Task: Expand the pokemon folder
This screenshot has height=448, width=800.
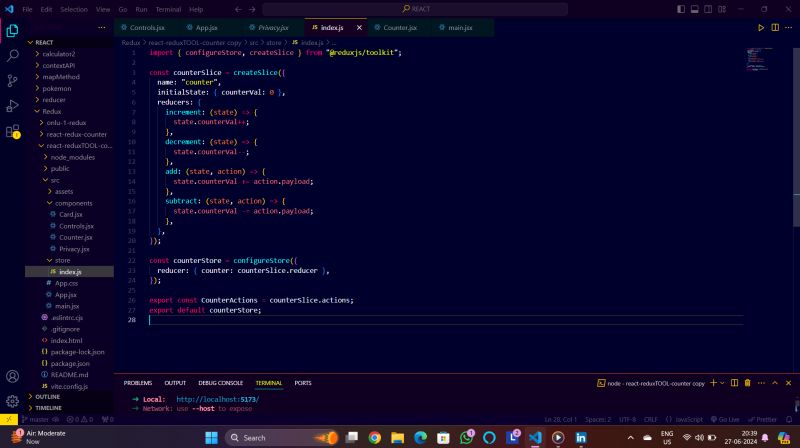Action: pyautogui.click(x=56, y=88)
